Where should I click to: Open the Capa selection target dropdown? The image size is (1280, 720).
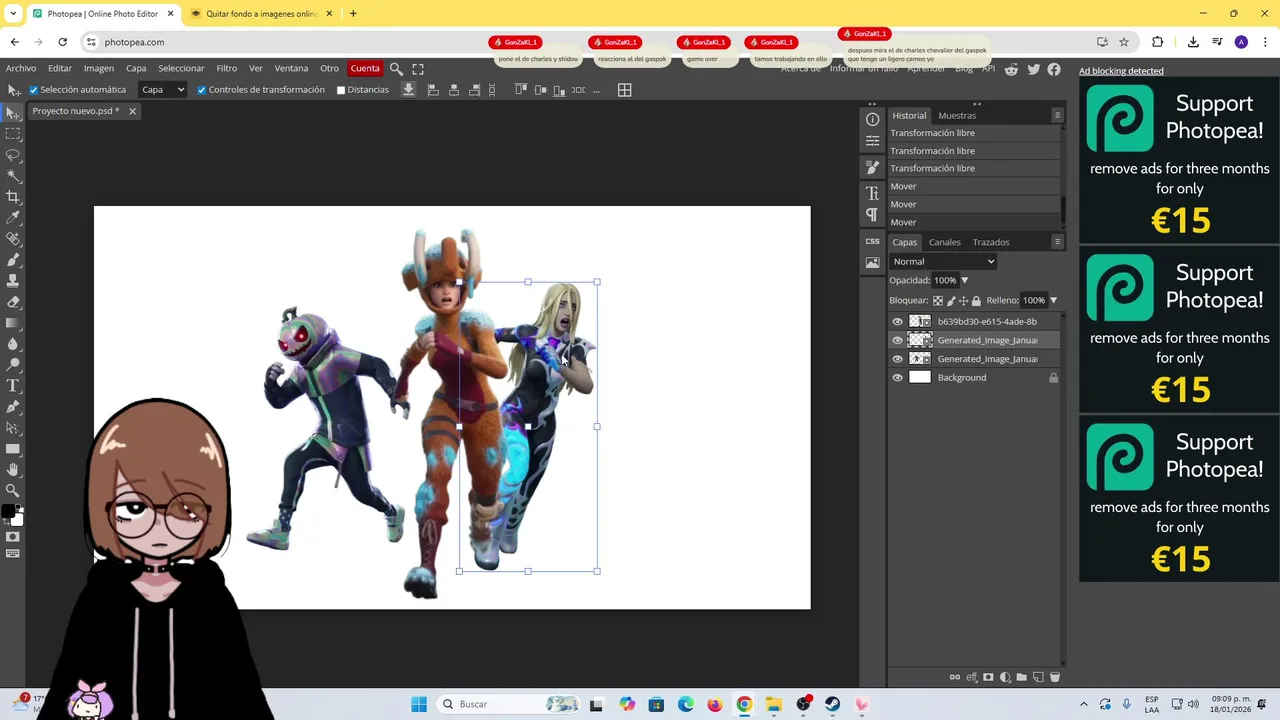pos(163,90)
